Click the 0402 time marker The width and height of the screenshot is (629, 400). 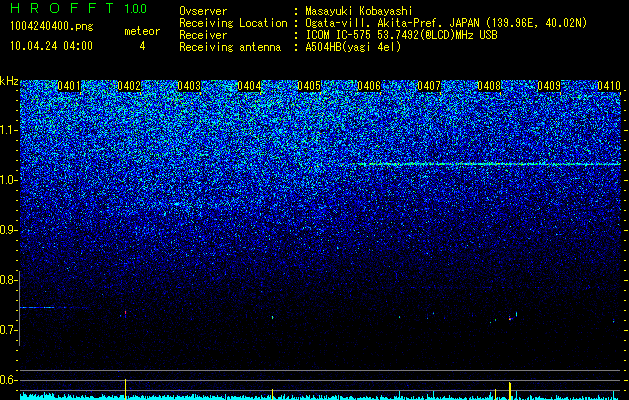click(129, 86)
